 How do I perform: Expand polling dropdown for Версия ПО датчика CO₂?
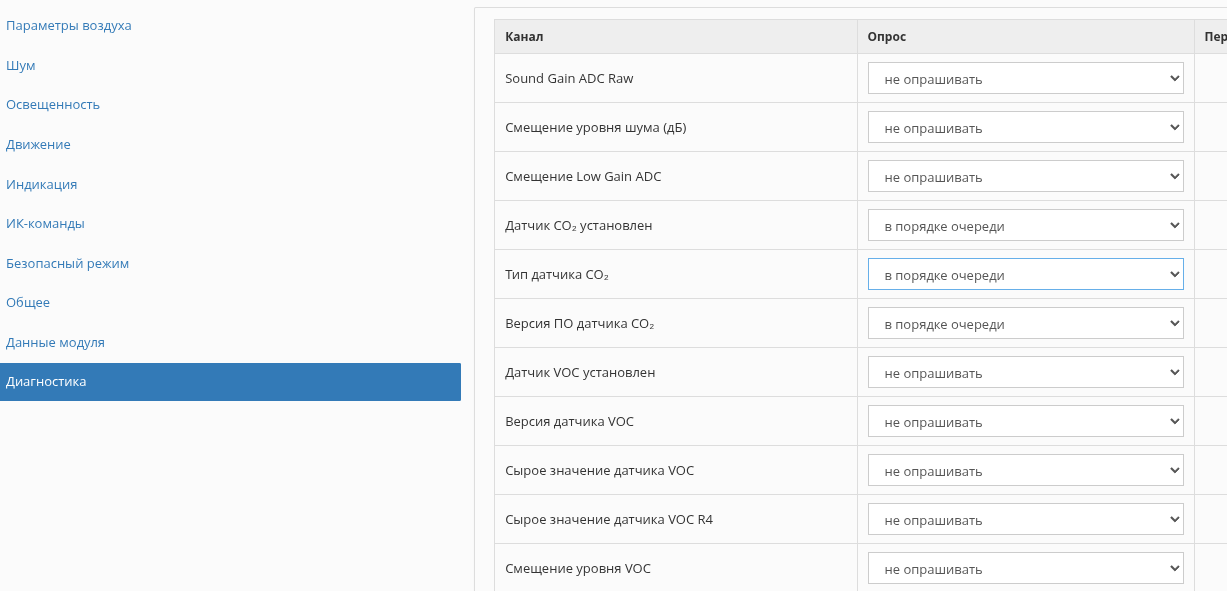(x=1025, y=324)
